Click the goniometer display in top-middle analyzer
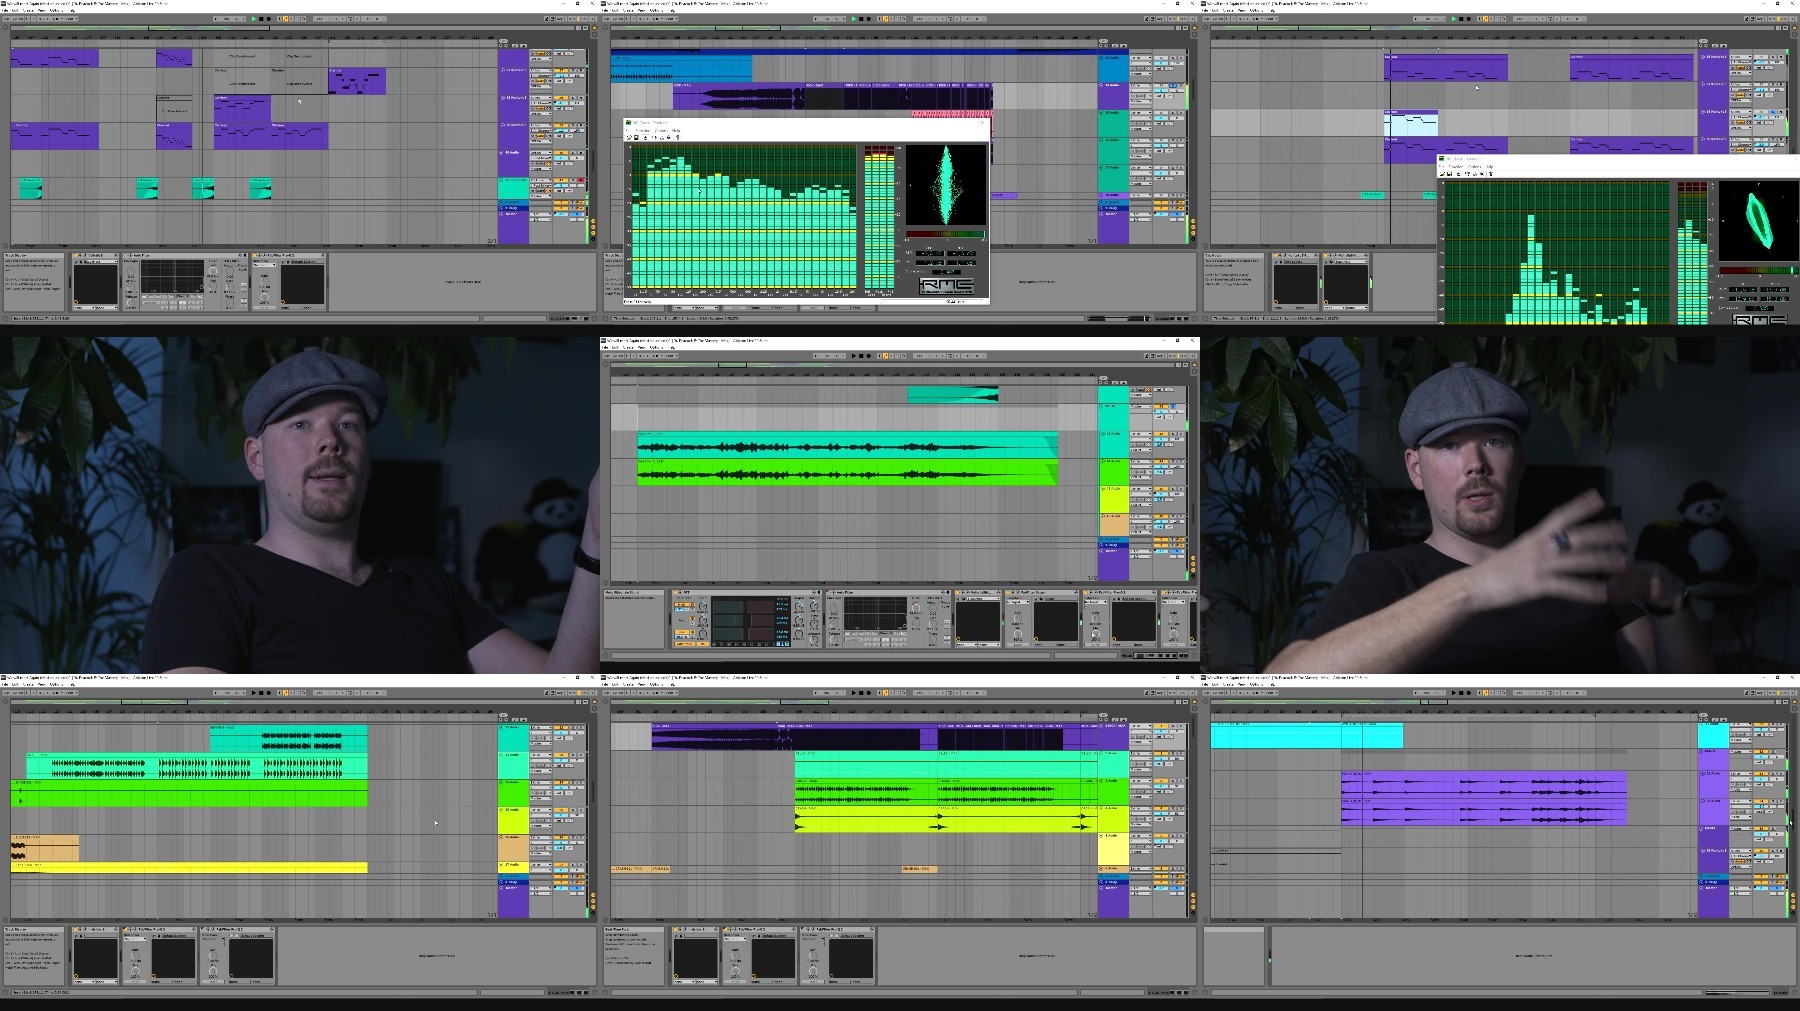Image resolution: width=1800 pixels, height=1011 pixels. pyautogui.click(x=946, y=185)
